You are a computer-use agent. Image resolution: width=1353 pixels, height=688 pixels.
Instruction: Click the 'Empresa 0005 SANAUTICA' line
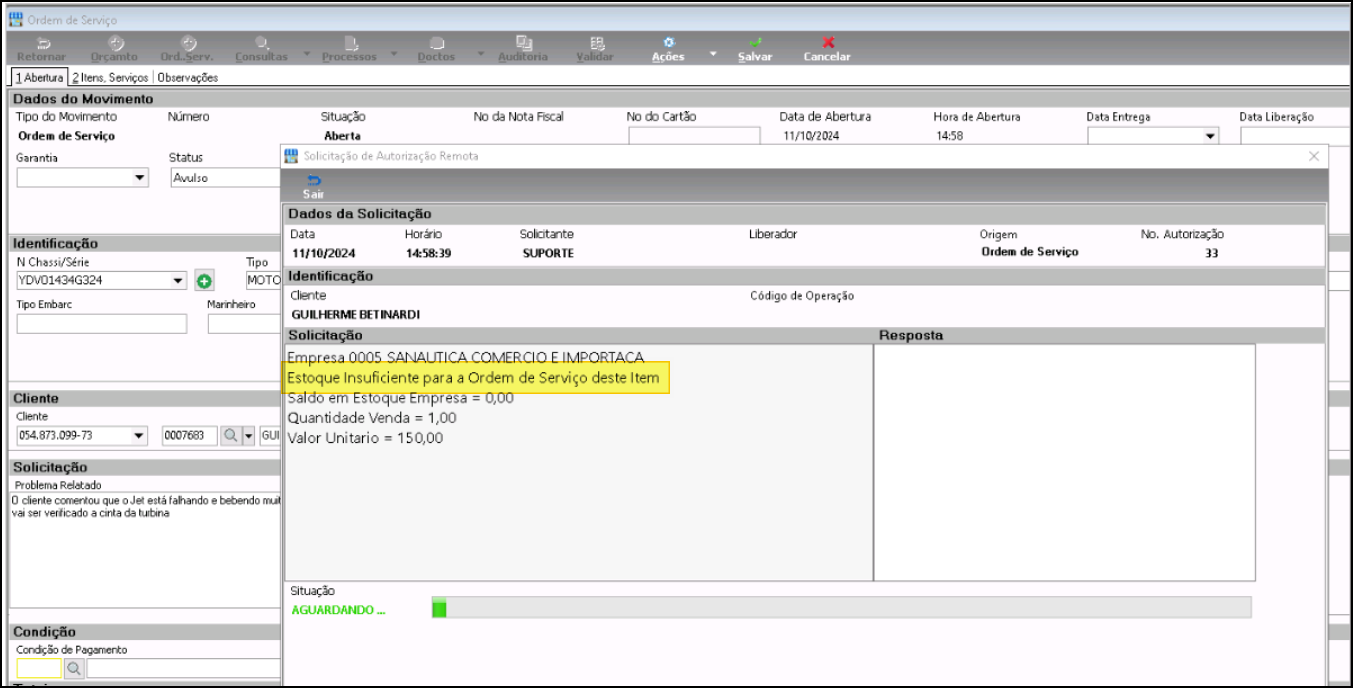point(465,358)
